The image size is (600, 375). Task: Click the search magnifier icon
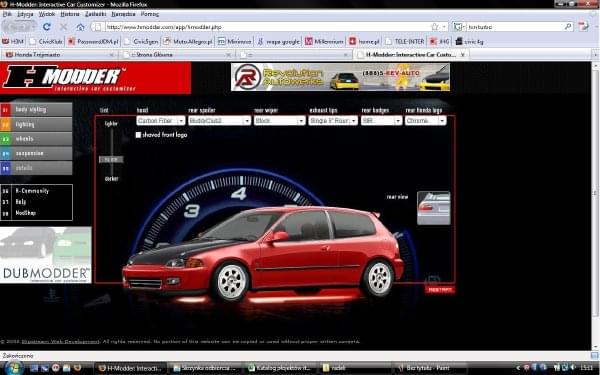[568, 26]
